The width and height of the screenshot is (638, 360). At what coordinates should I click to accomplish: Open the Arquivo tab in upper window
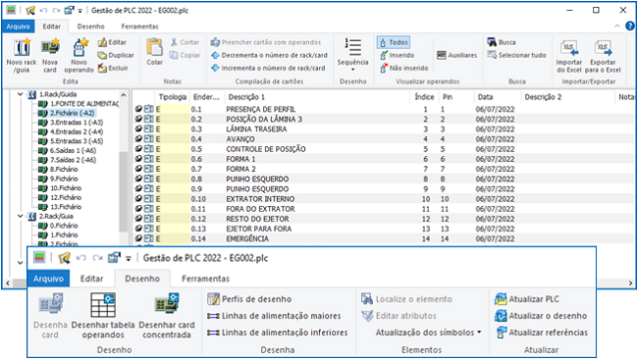[x=18, y=26]
